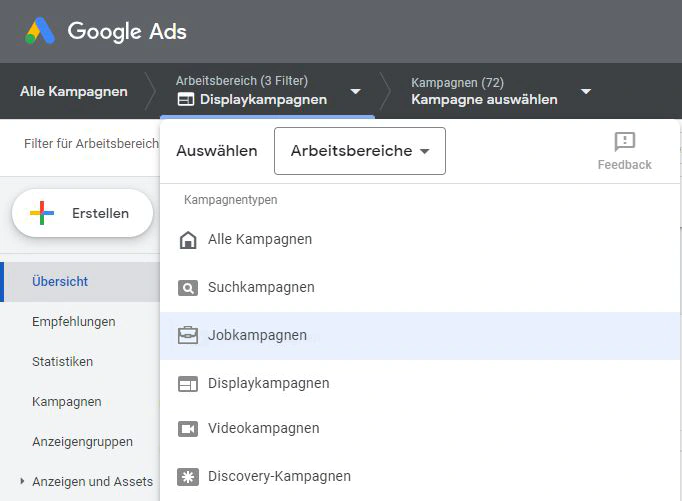Viewport: 682px width, 501px height.
Task: Open Statistiken in the sidebar
Action: pos(63,362)
